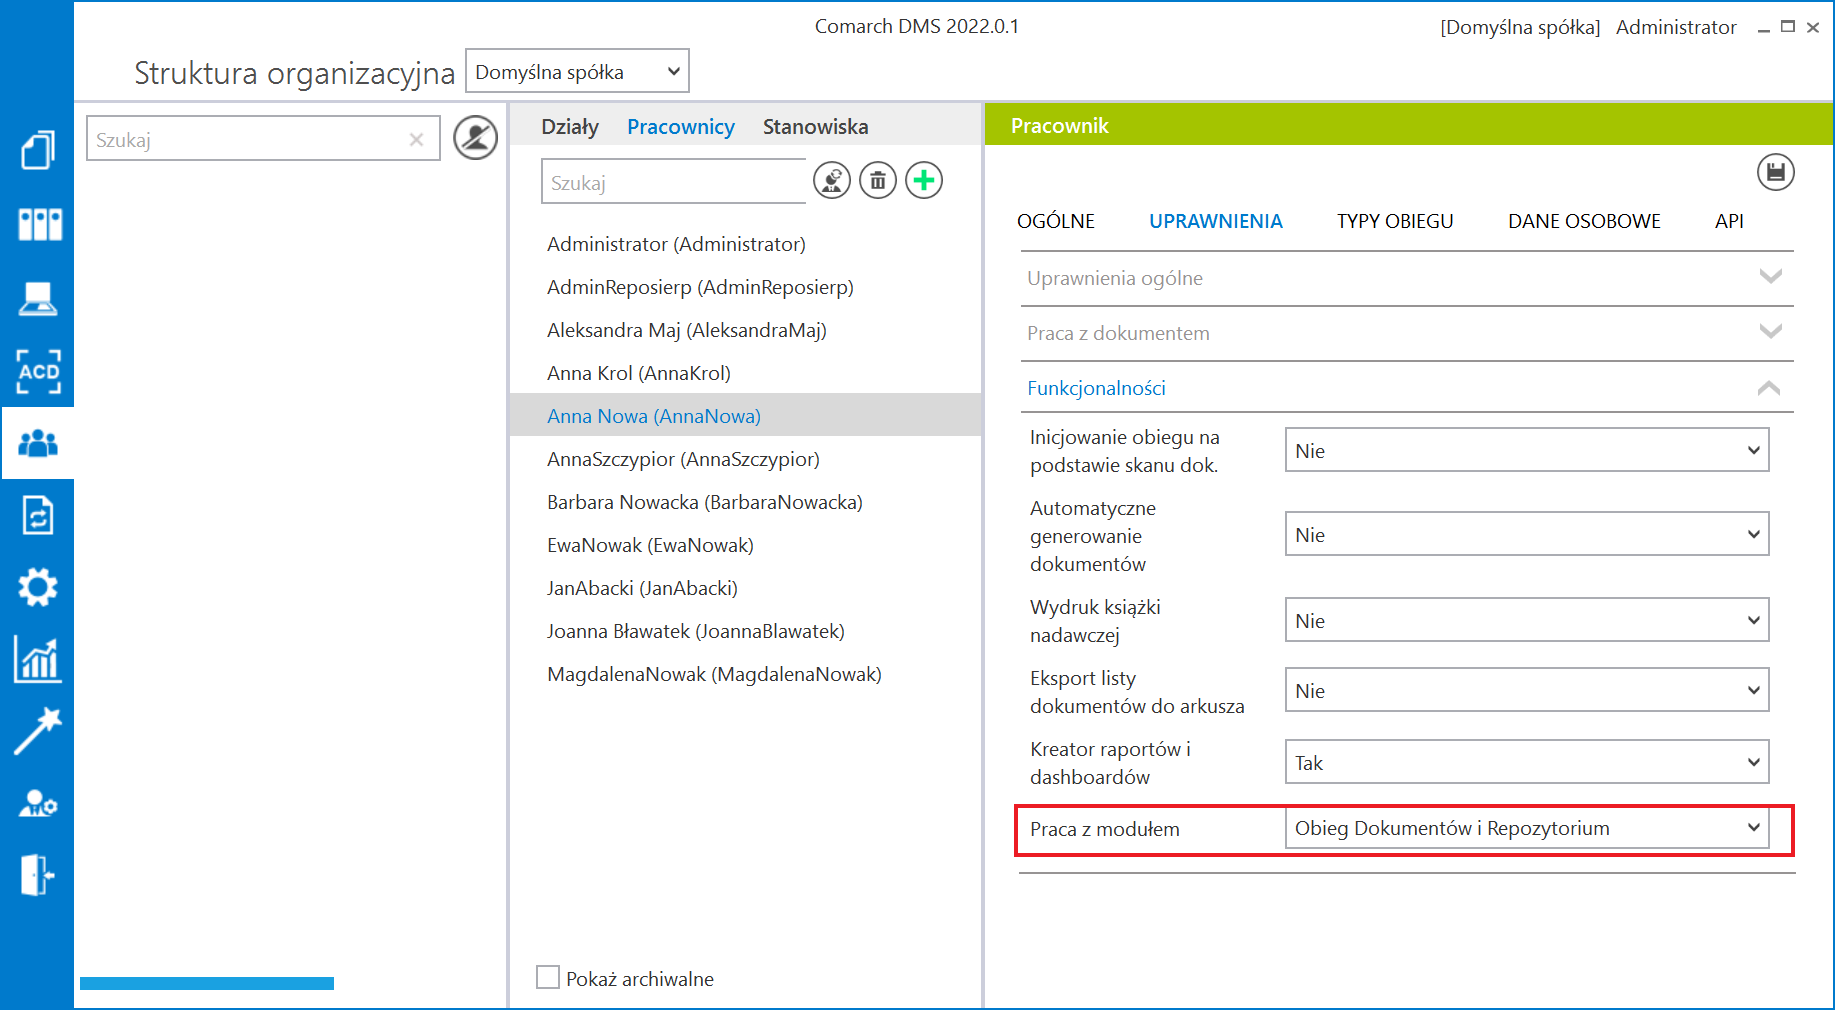The width and height of the screenshot is (1835, 1010).
Task: Click the save diskette icon in Pracownik panel
Action: pyautogui.click(x=1775, y=172)
